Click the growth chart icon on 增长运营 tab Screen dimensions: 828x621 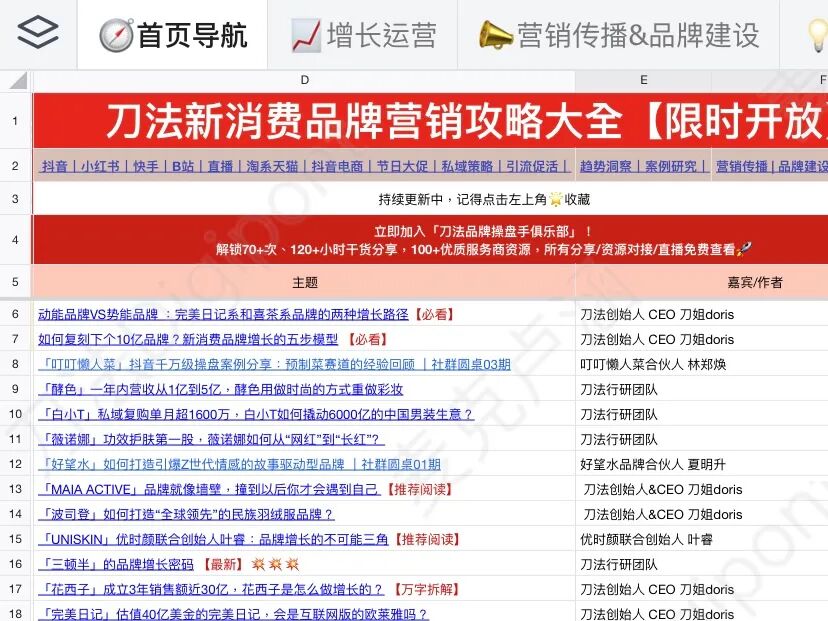point(306,36)
